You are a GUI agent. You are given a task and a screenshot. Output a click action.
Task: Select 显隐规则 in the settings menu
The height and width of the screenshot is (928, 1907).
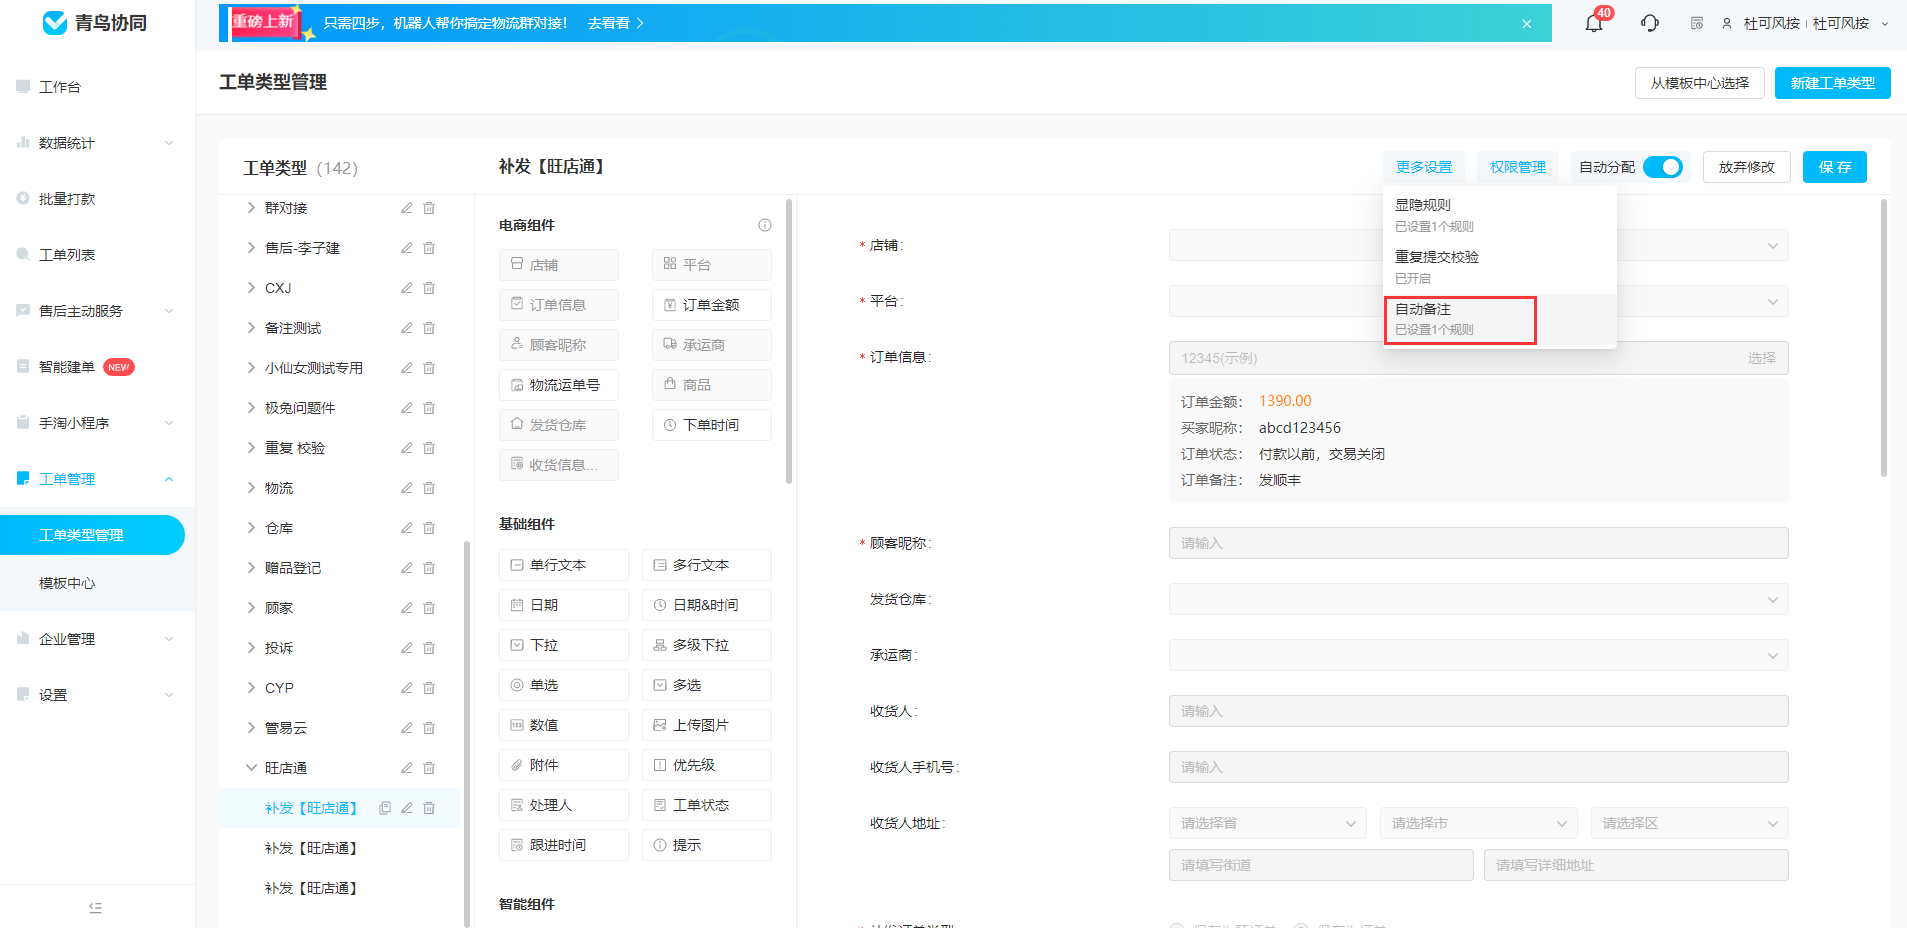1500,215
